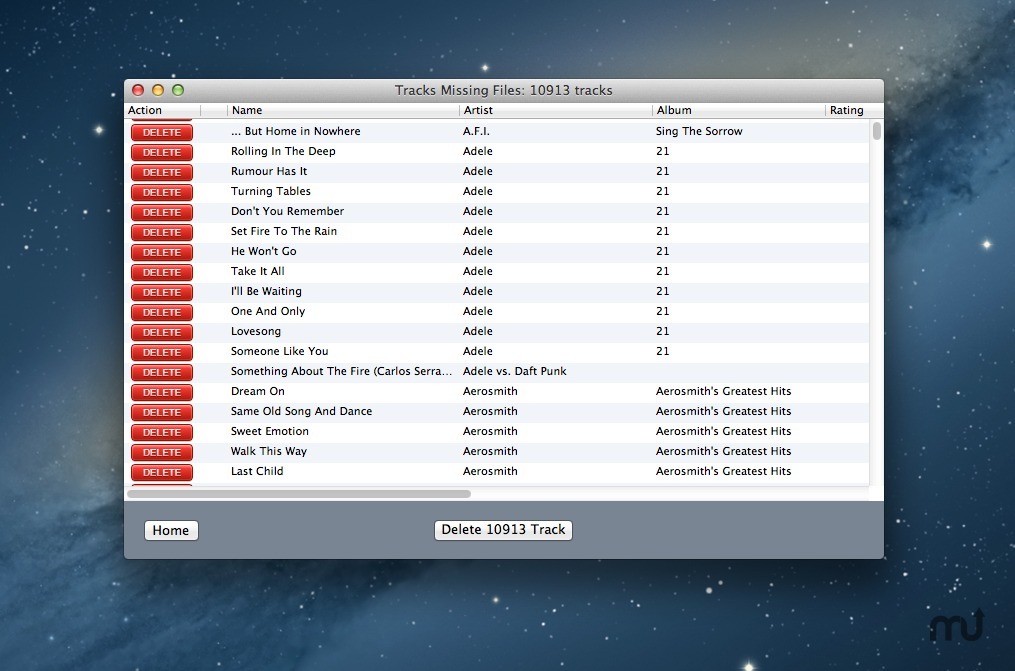Sort by the Name column header
Viewport: 1015px width, 671px height.
[x=246, y=110]
